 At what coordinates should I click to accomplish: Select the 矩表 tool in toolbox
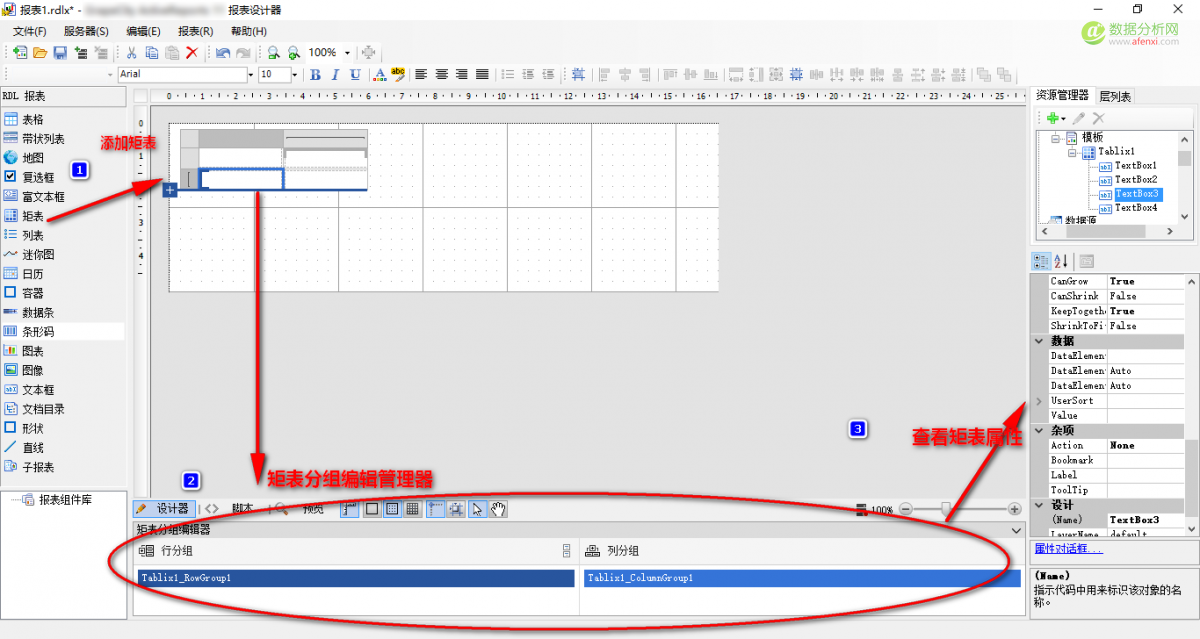pyautogui.click(x=33, y=216)
